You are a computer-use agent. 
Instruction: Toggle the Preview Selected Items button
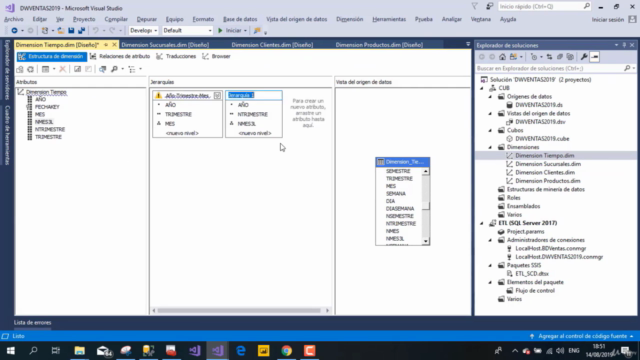595,57
